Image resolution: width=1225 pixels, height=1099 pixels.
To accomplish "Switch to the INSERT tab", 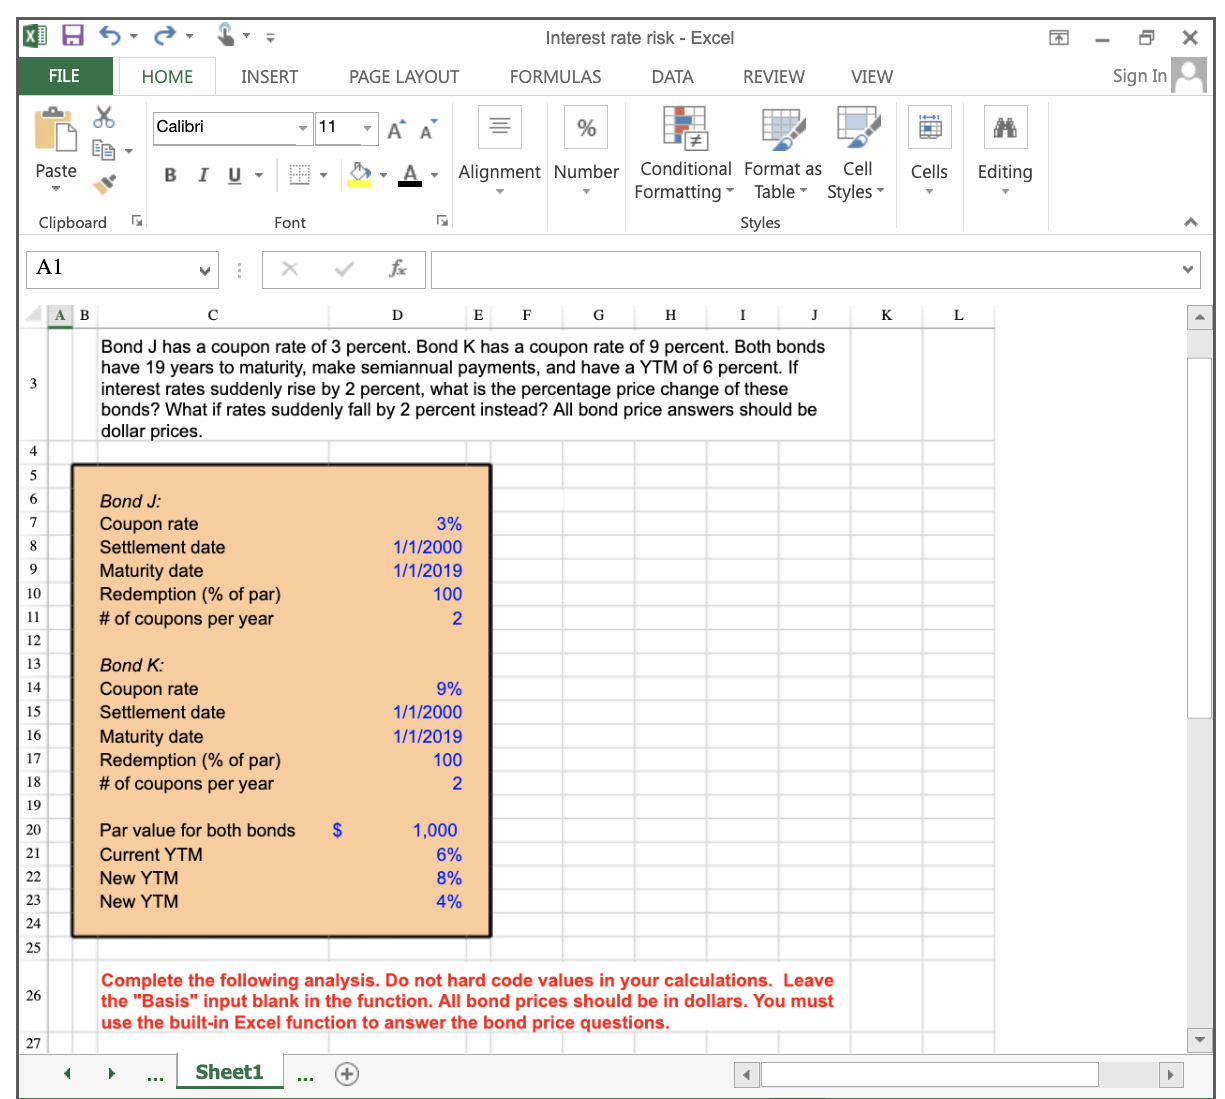I will pyautogui.click(x=269, y=77).
